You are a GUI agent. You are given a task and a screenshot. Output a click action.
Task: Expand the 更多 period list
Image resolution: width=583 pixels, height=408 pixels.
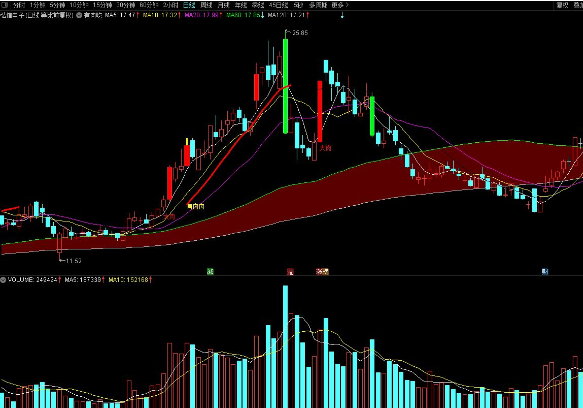[x=339, y=5]
